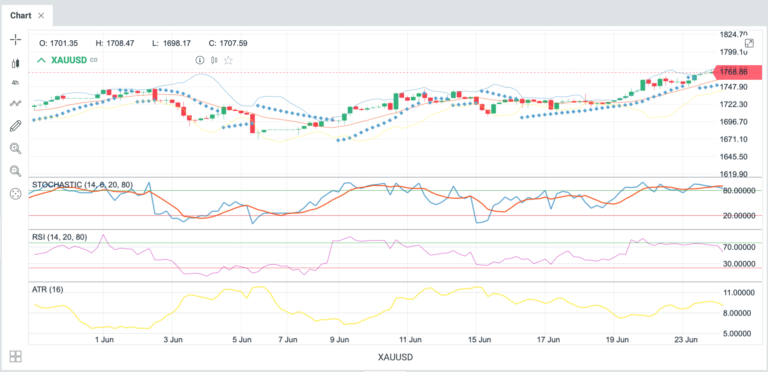The height and width of the screenshot is (372, 768).
Task: Click the 11.00000 ATR scale value
Action: coord(738,292)
